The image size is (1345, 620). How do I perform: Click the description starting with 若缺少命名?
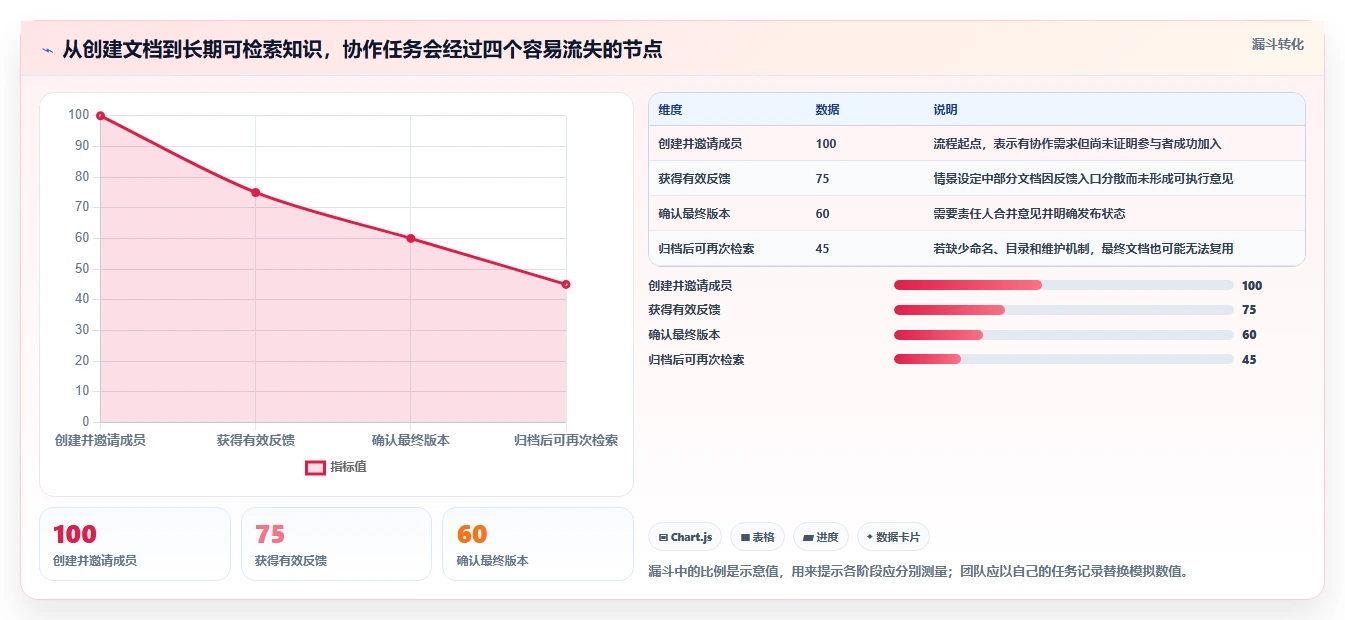click(1083, 248)
